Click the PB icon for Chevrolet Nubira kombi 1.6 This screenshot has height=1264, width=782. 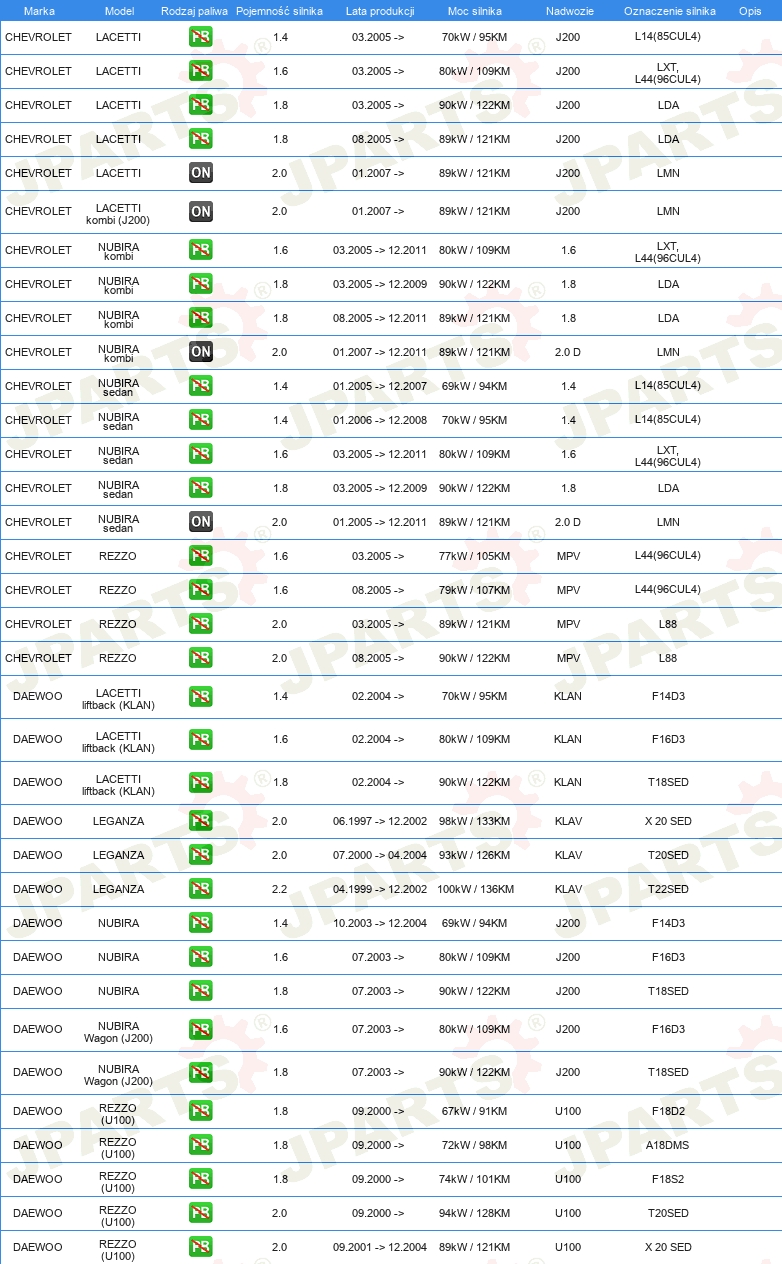(x=201, y=250)
